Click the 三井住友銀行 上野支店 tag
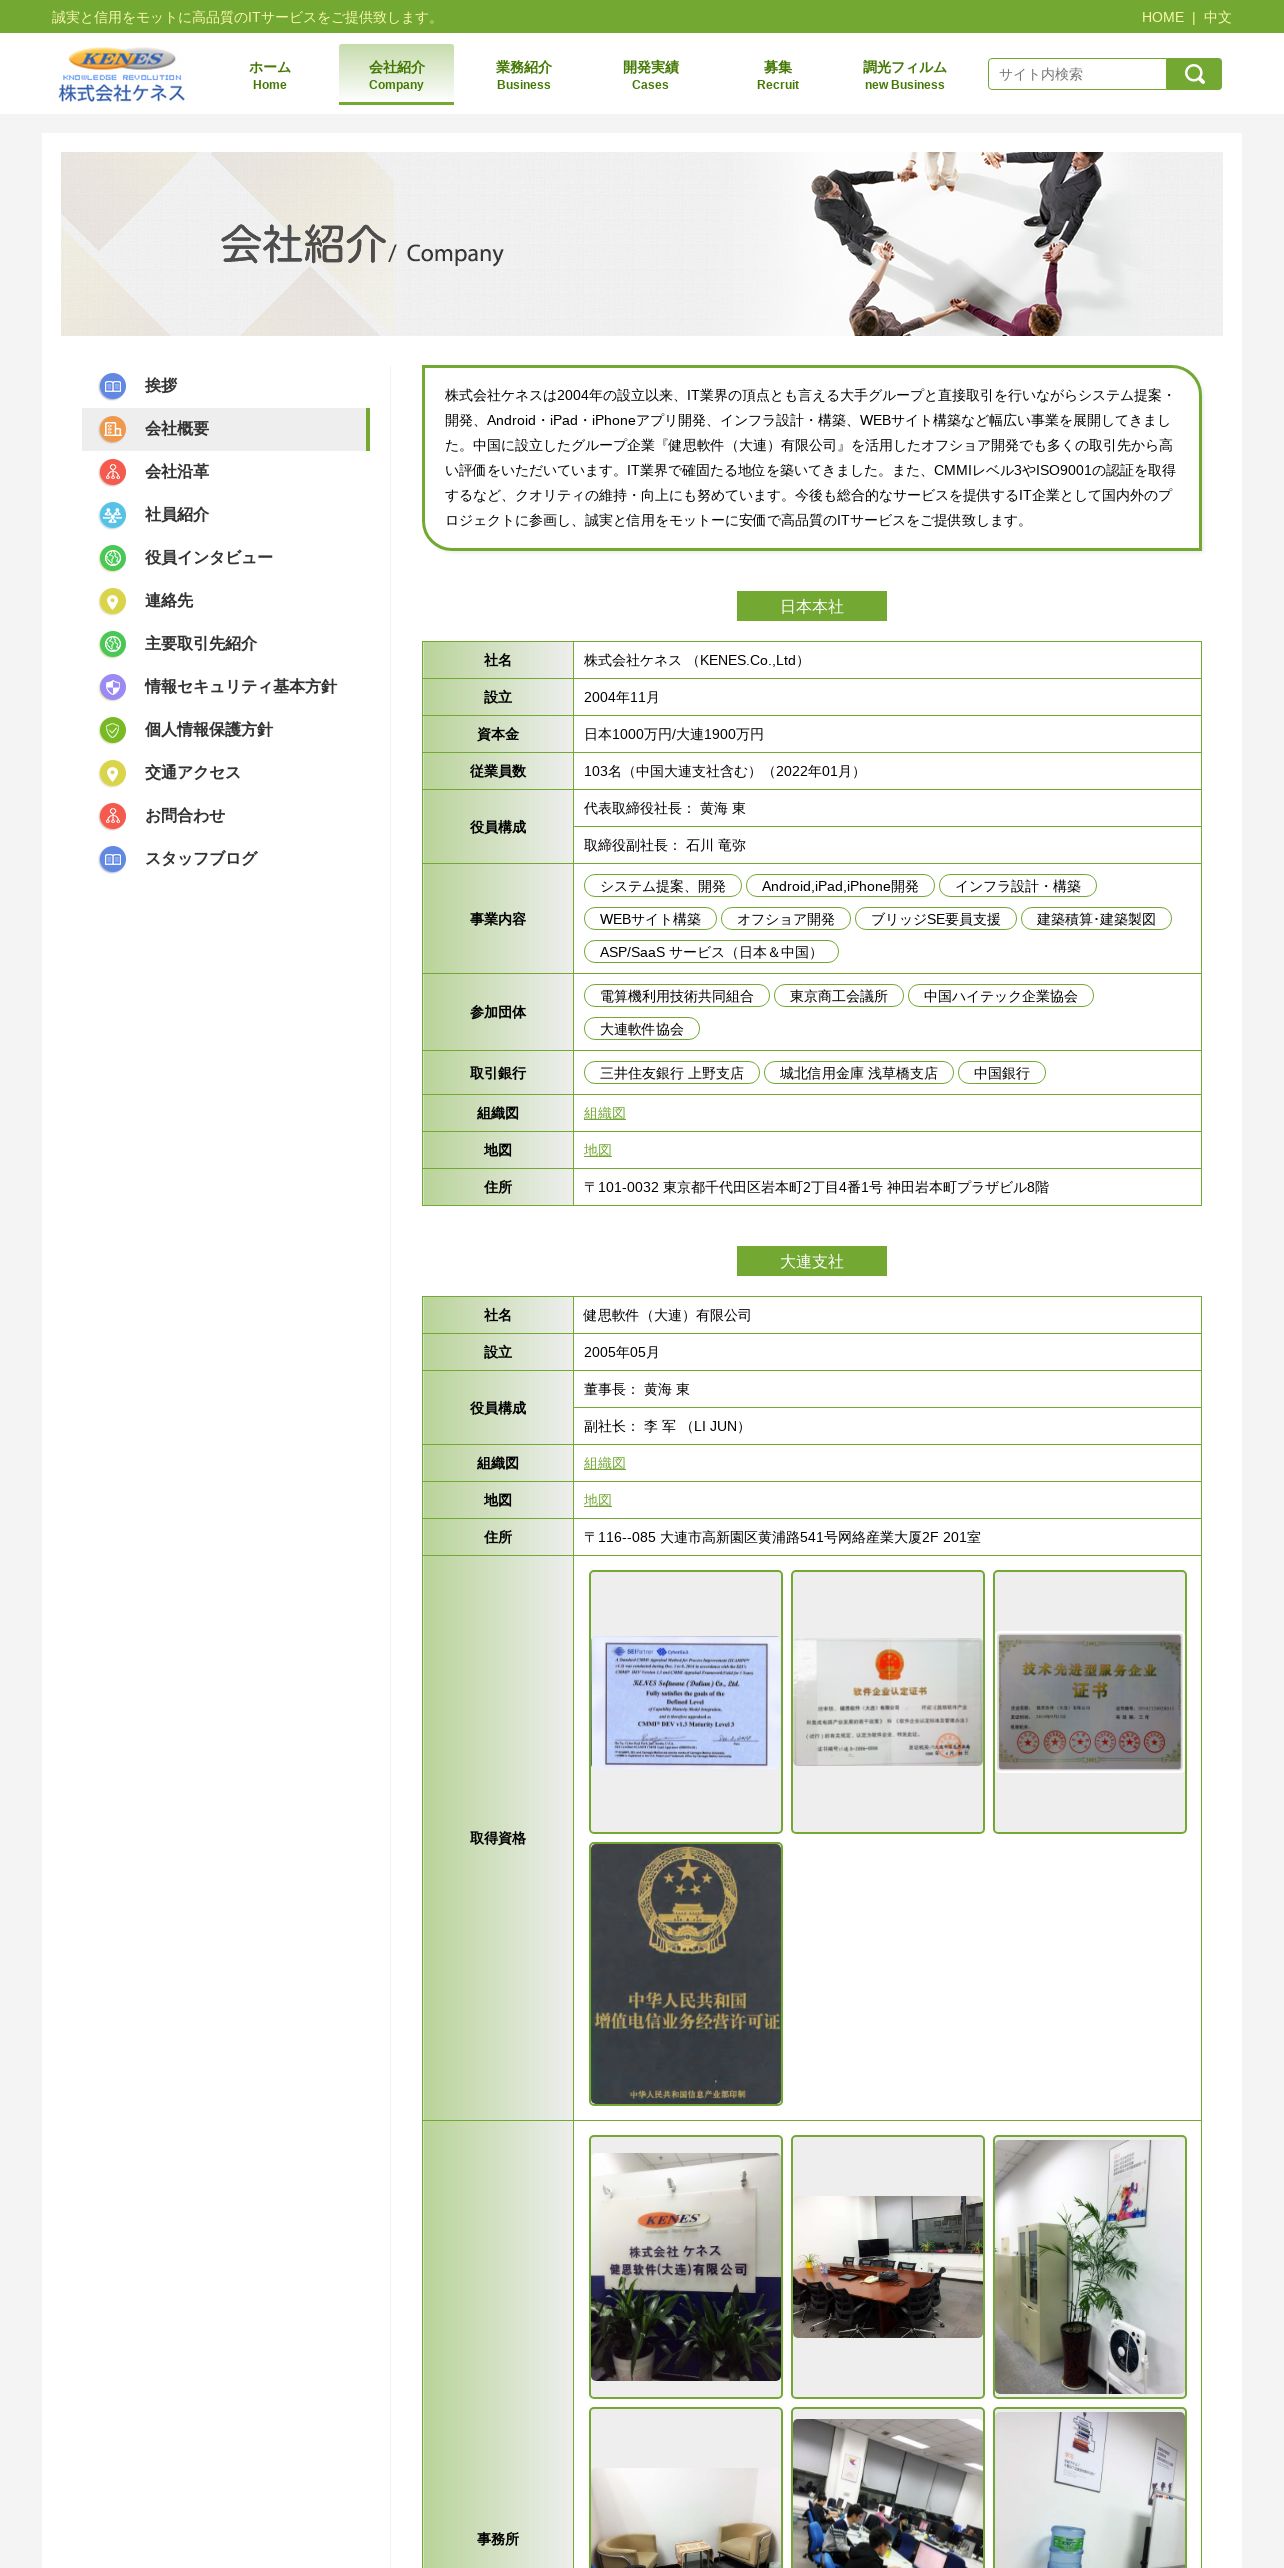 [672, 1073]
